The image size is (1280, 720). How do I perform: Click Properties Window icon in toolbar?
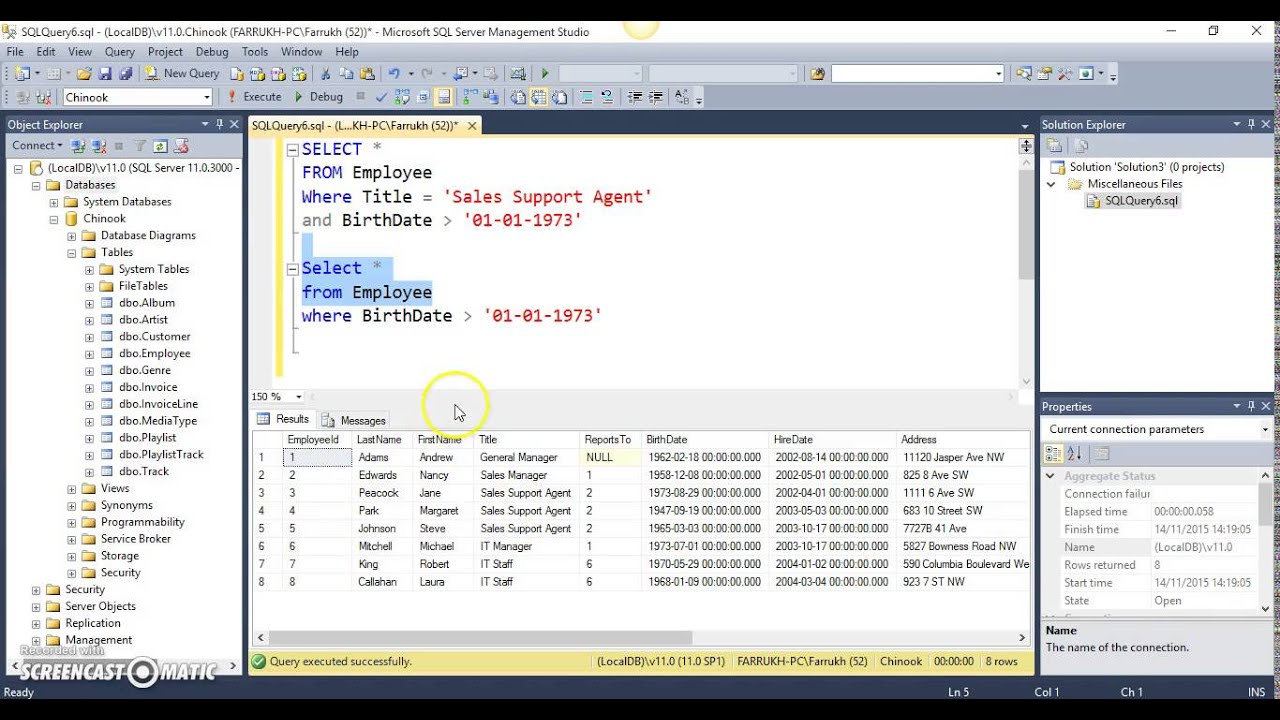pos(1043,73)
